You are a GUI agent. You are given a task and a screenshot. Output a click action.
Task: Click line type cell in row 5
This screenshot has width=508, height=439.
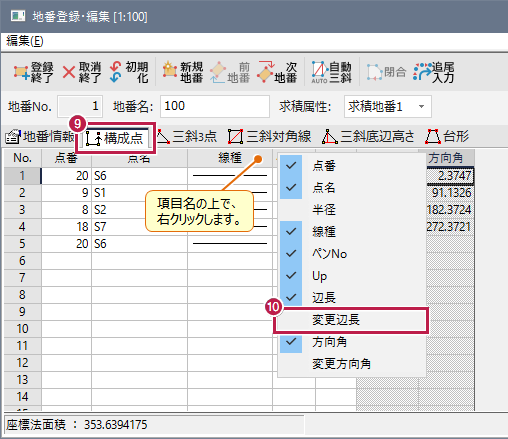(230, 244)
